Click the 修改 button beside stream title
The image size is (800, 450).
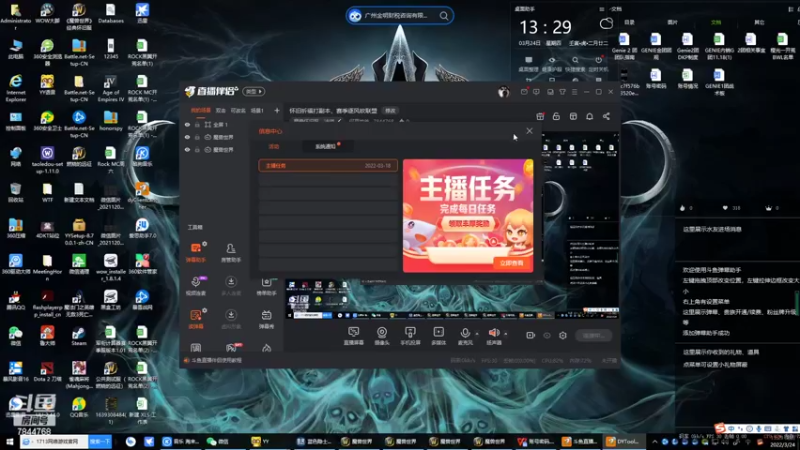point(390,110)
